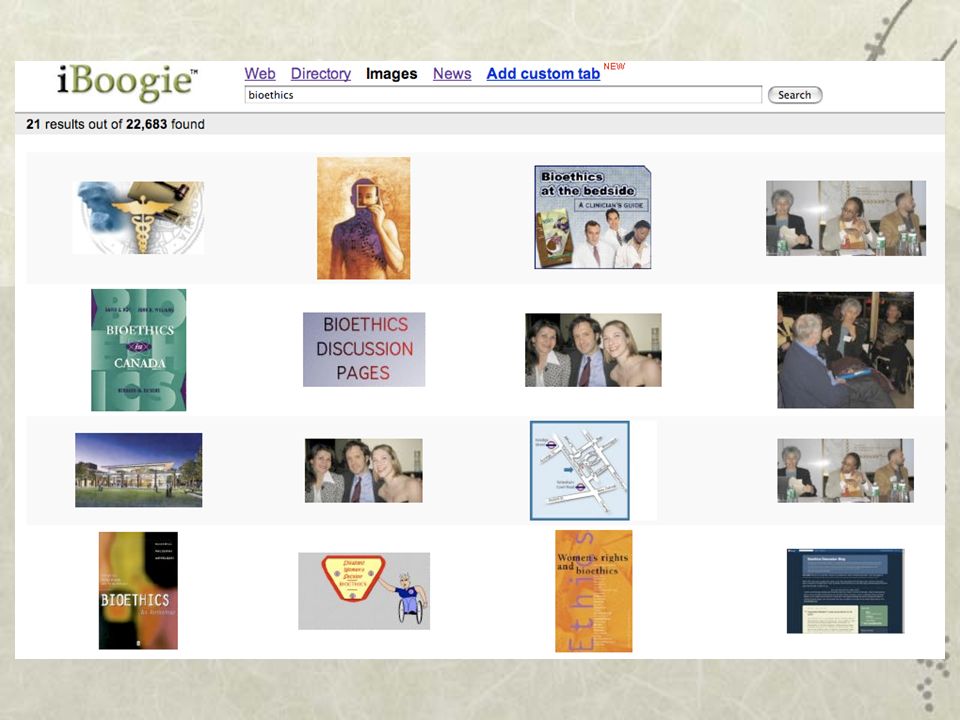Open the Bioethics Discussion Pages image

tap(364, 350)
